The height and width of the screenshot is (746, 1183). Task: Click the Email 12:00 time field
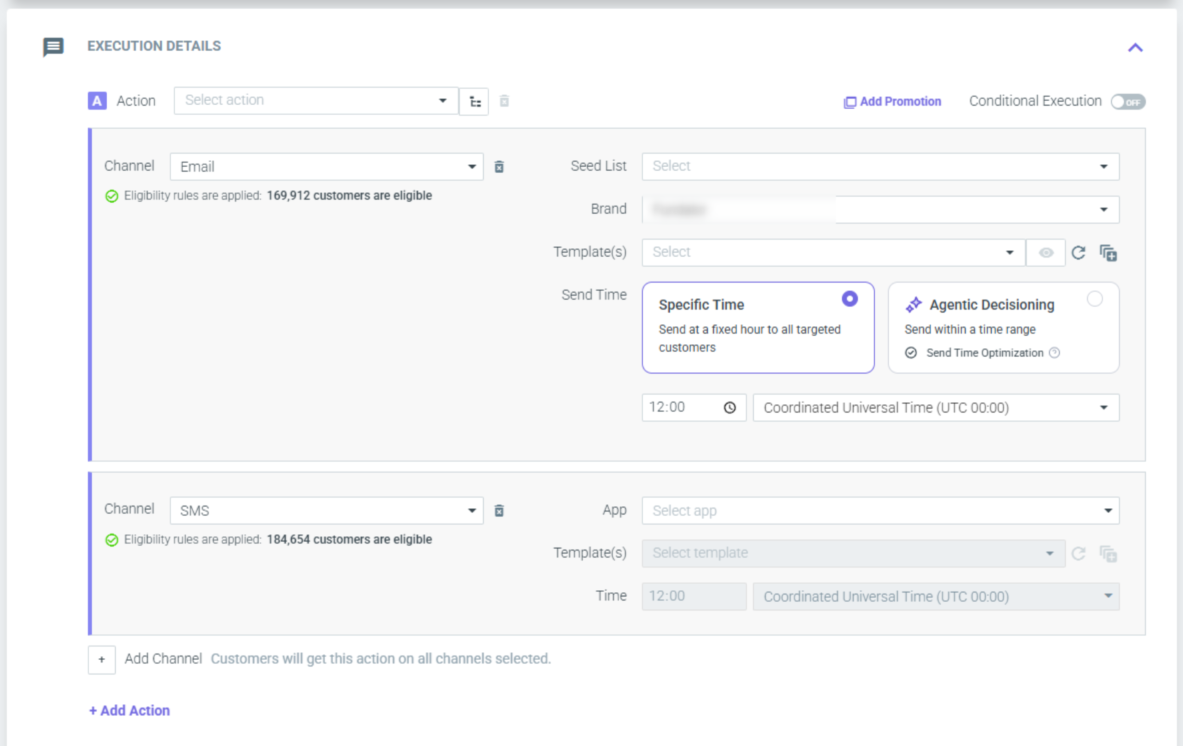(693, 407)
